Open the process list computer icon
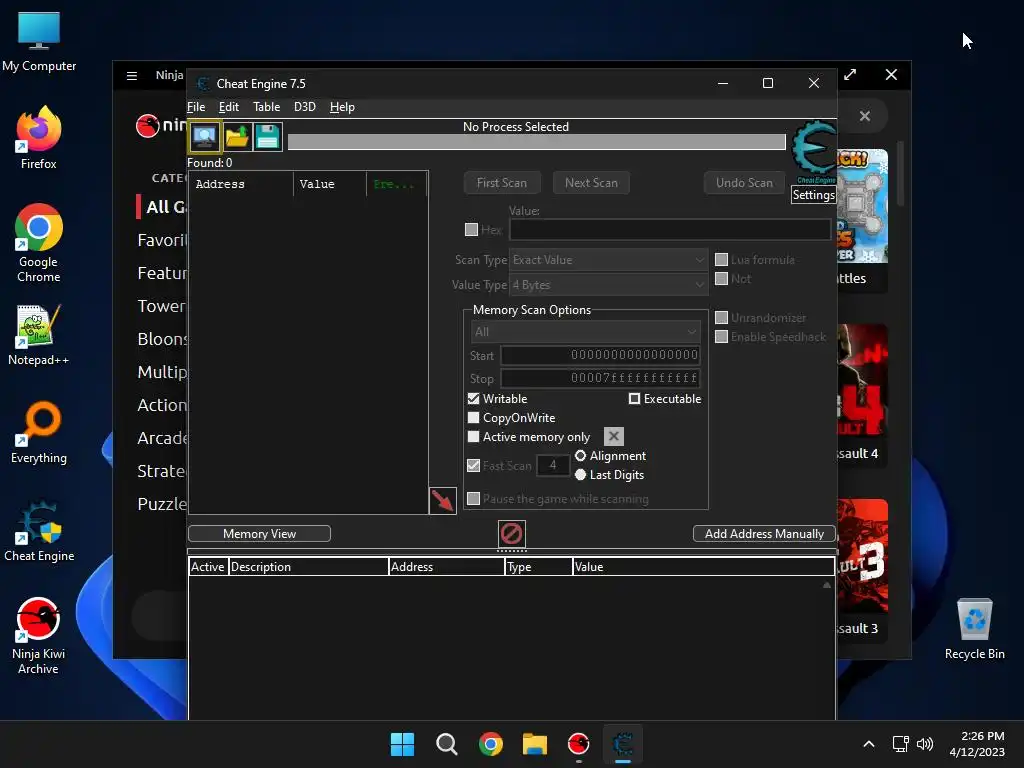Image resolution: width=1024 pixels, height=768 pixels. (x=205, y=136)
